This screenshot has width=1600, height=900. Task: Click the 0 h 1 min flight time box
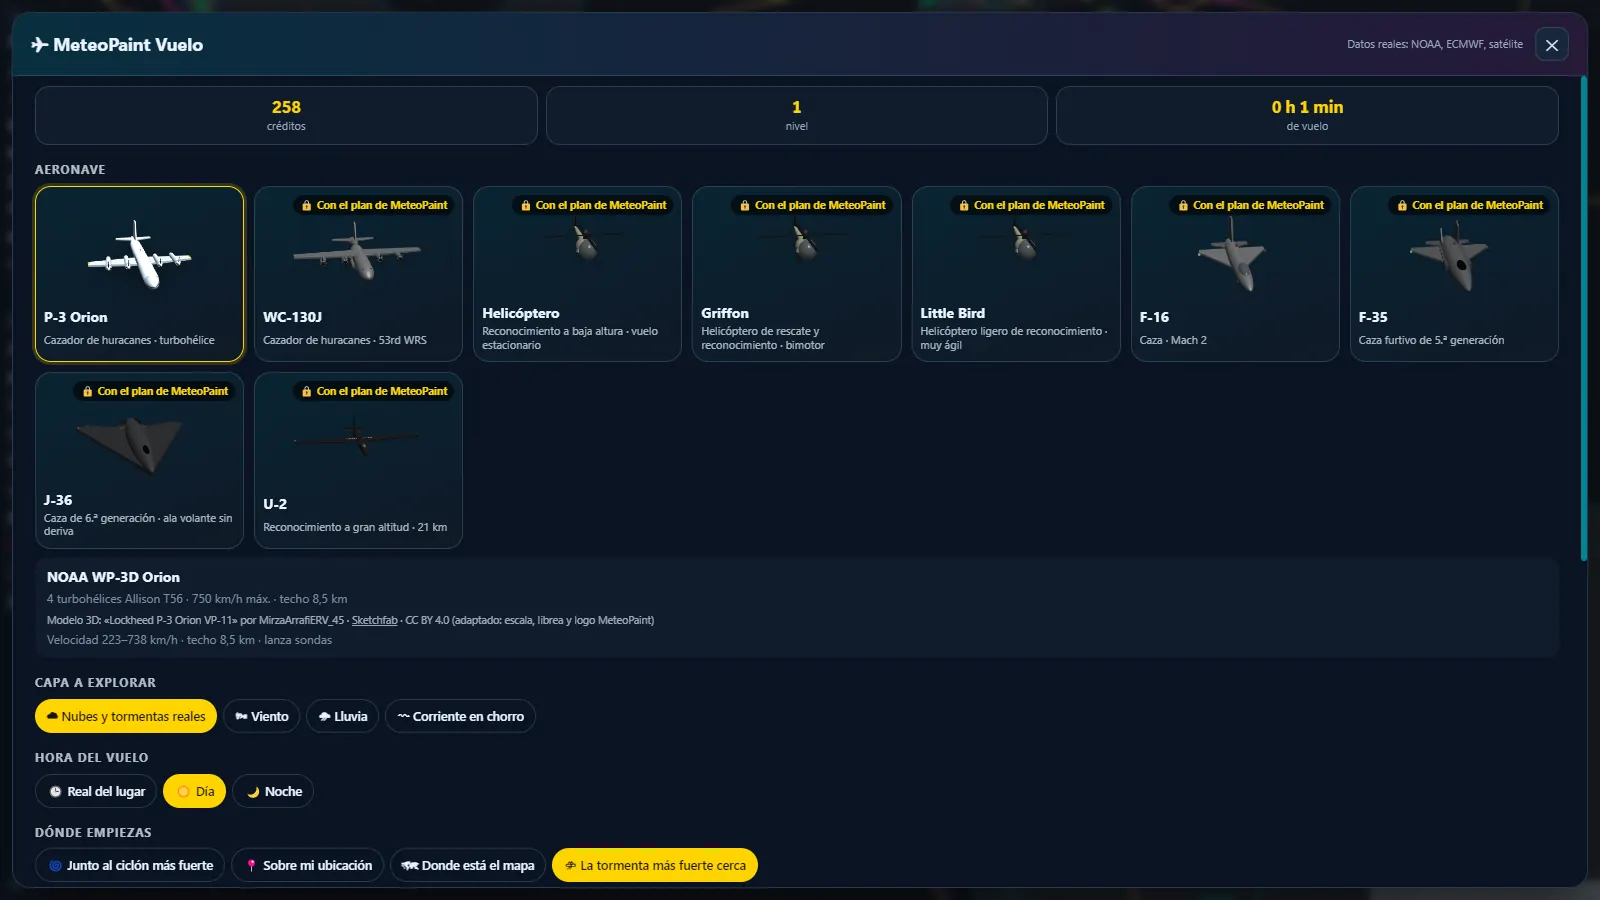tap(1307, 116)
